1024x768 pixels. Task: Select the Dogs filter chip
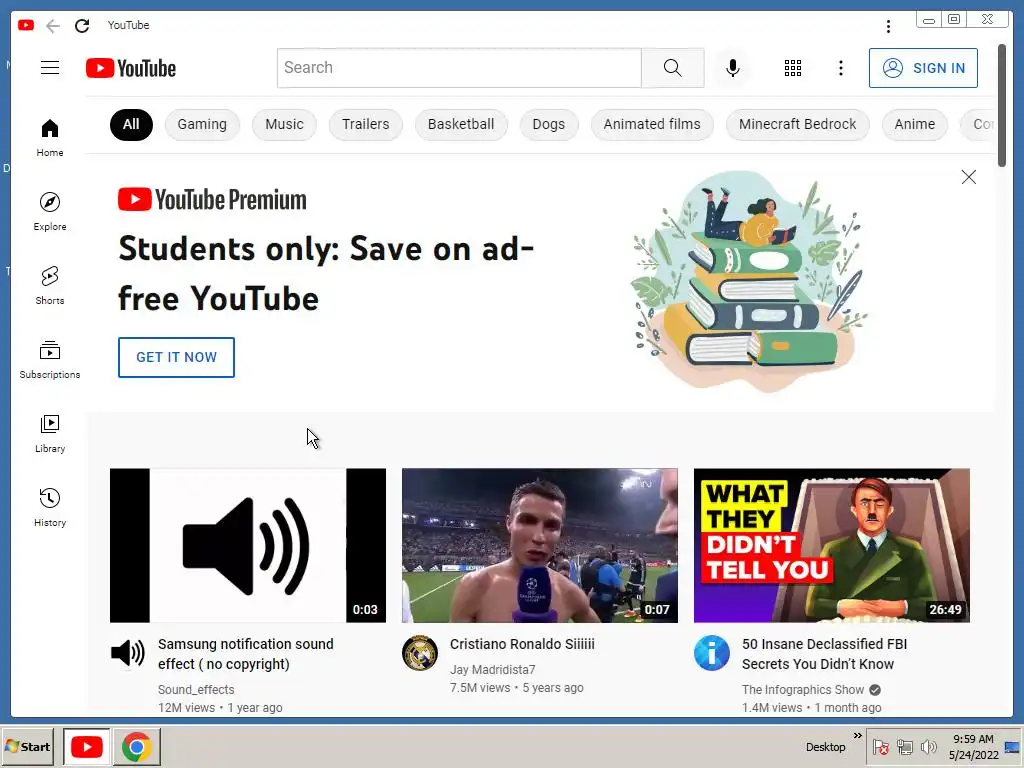(549, 125)
